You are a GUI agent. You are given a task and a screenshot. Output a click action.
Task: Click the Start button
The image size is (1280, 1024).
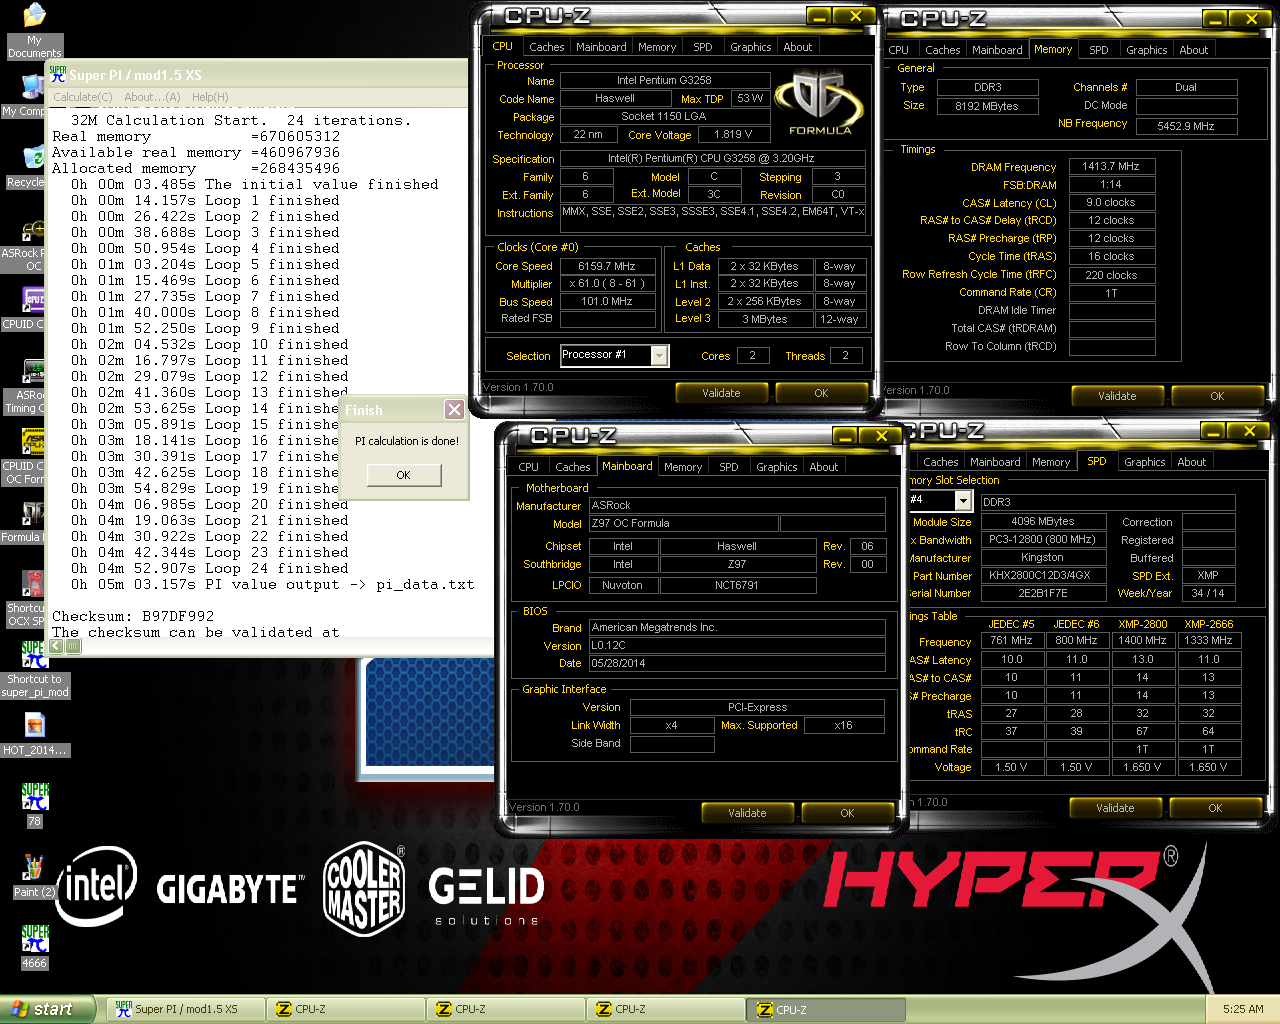pos(48,1009)
